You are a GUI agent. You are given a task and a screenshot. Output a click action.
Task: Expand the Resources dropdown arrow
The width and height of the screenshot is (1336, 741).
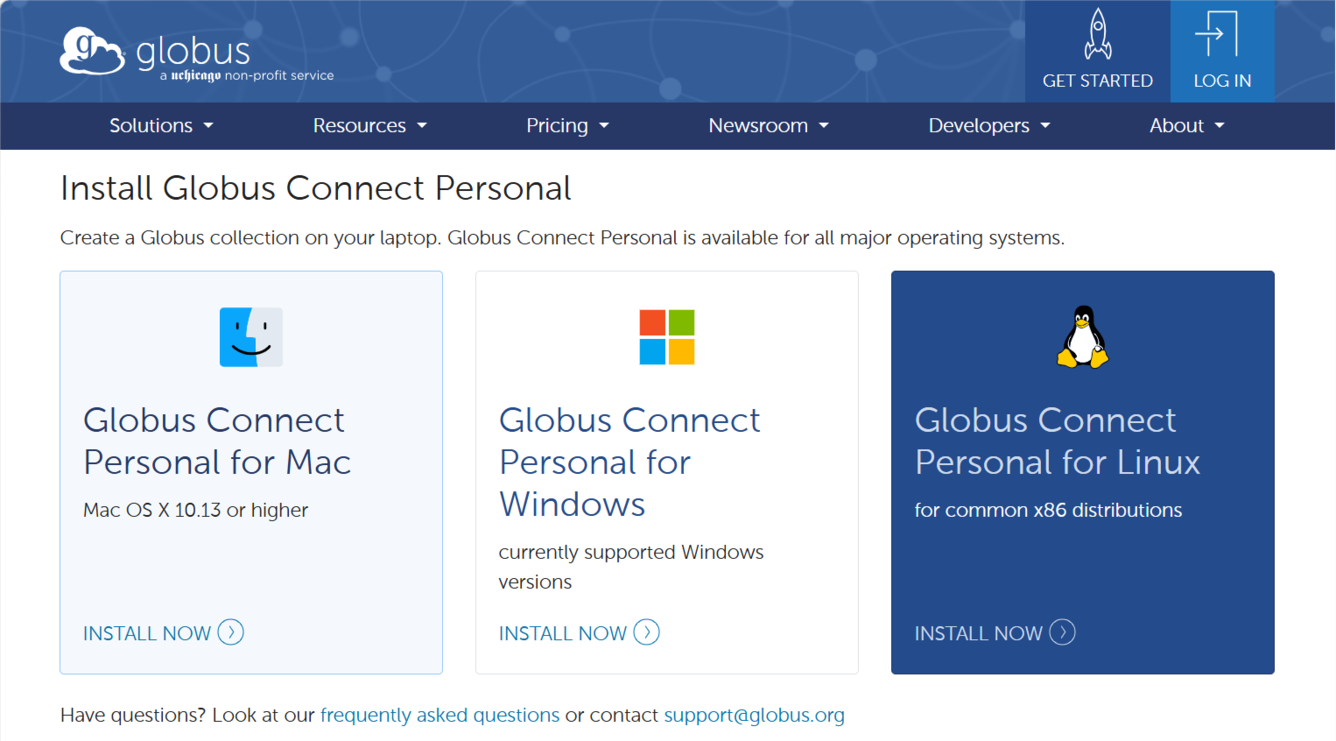[421, 126]
